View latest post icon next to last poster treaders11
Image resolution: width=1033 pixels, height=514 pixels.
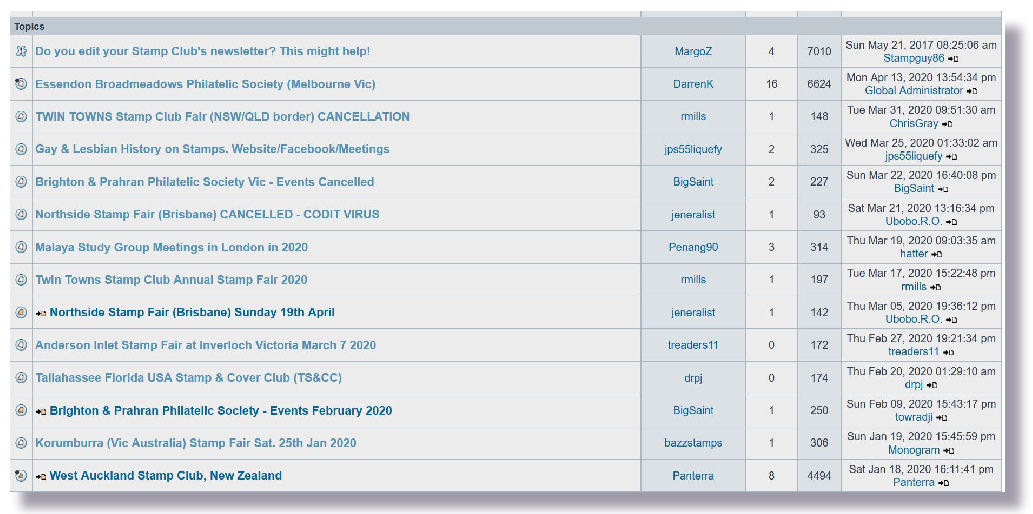[948, 353]
